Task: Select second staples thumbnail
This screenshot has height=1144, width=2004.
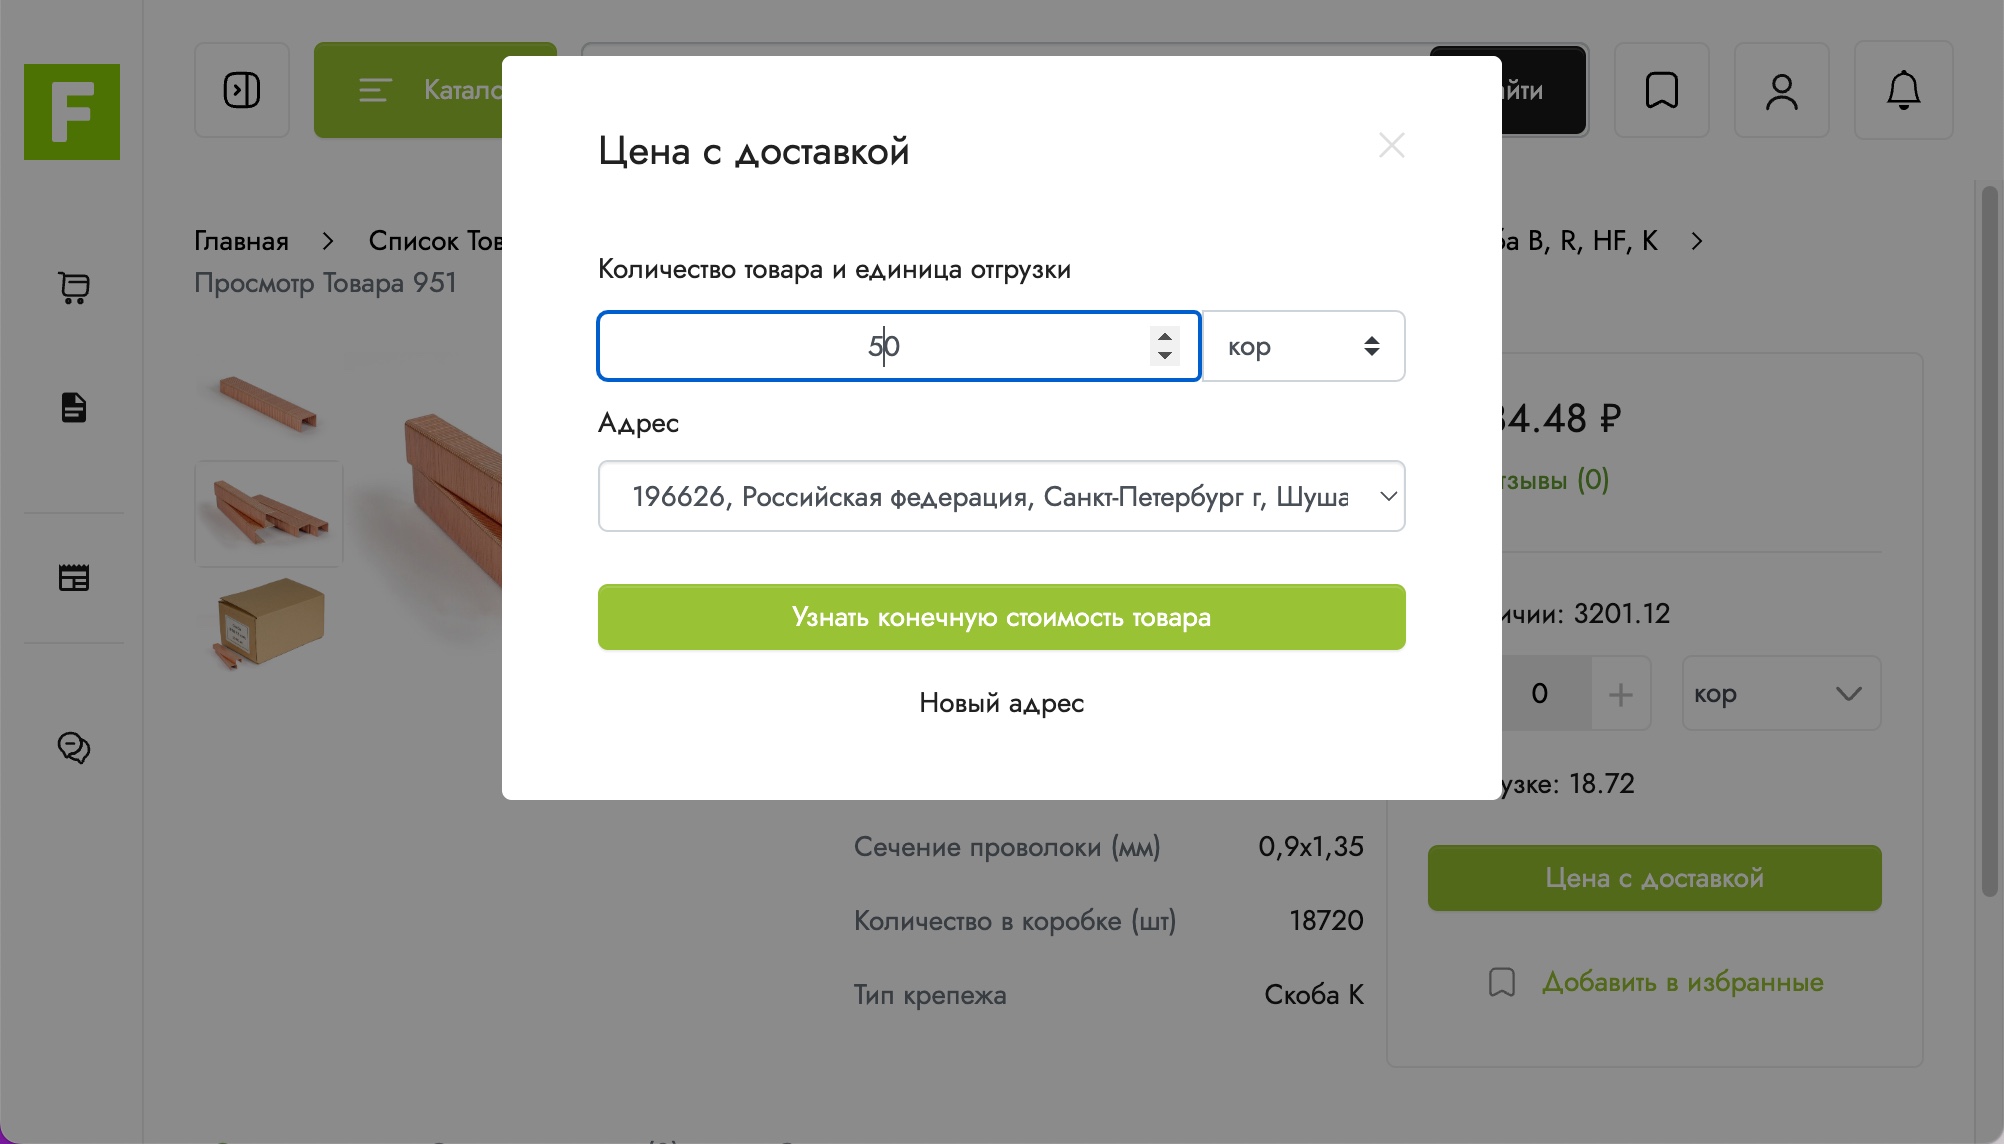Action: [x=269, y=513]
